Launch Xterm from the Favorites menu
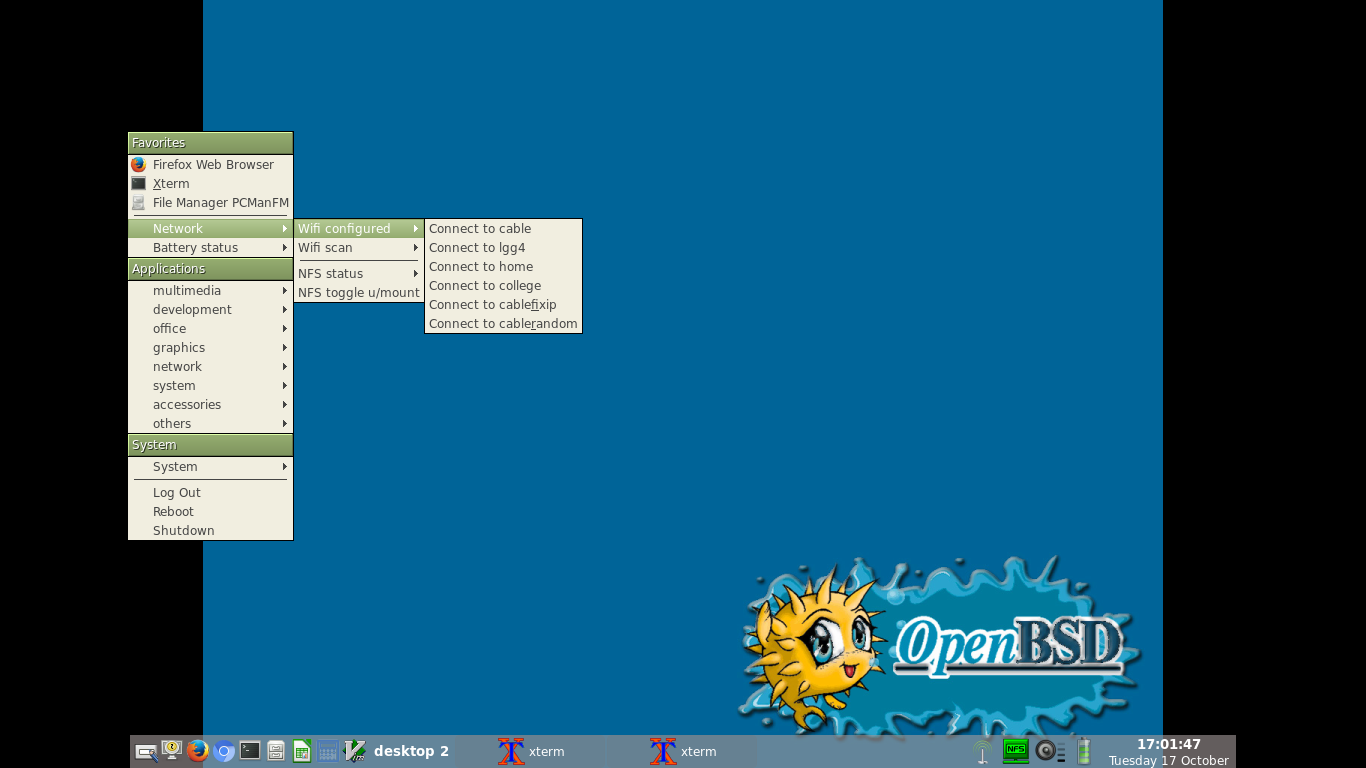1366x768 pixels. (210, 184)
